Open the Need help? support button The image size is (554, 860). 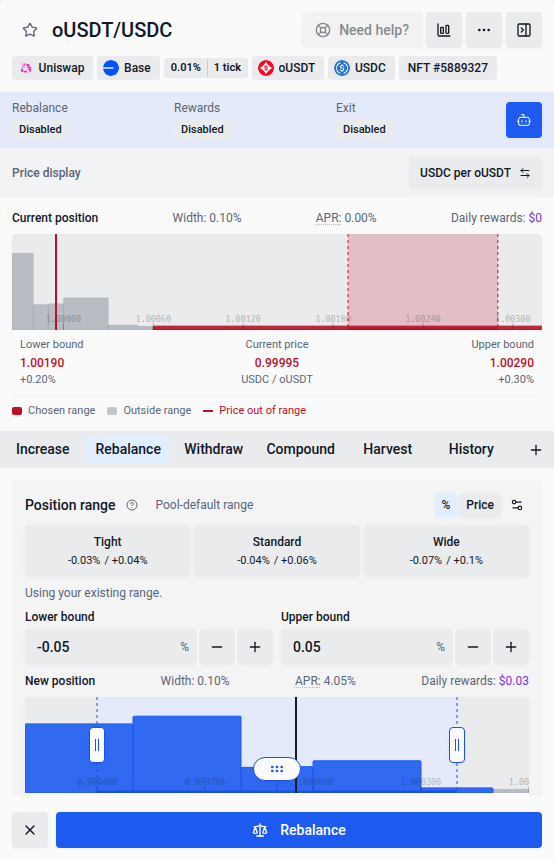(x=362, y=30)
